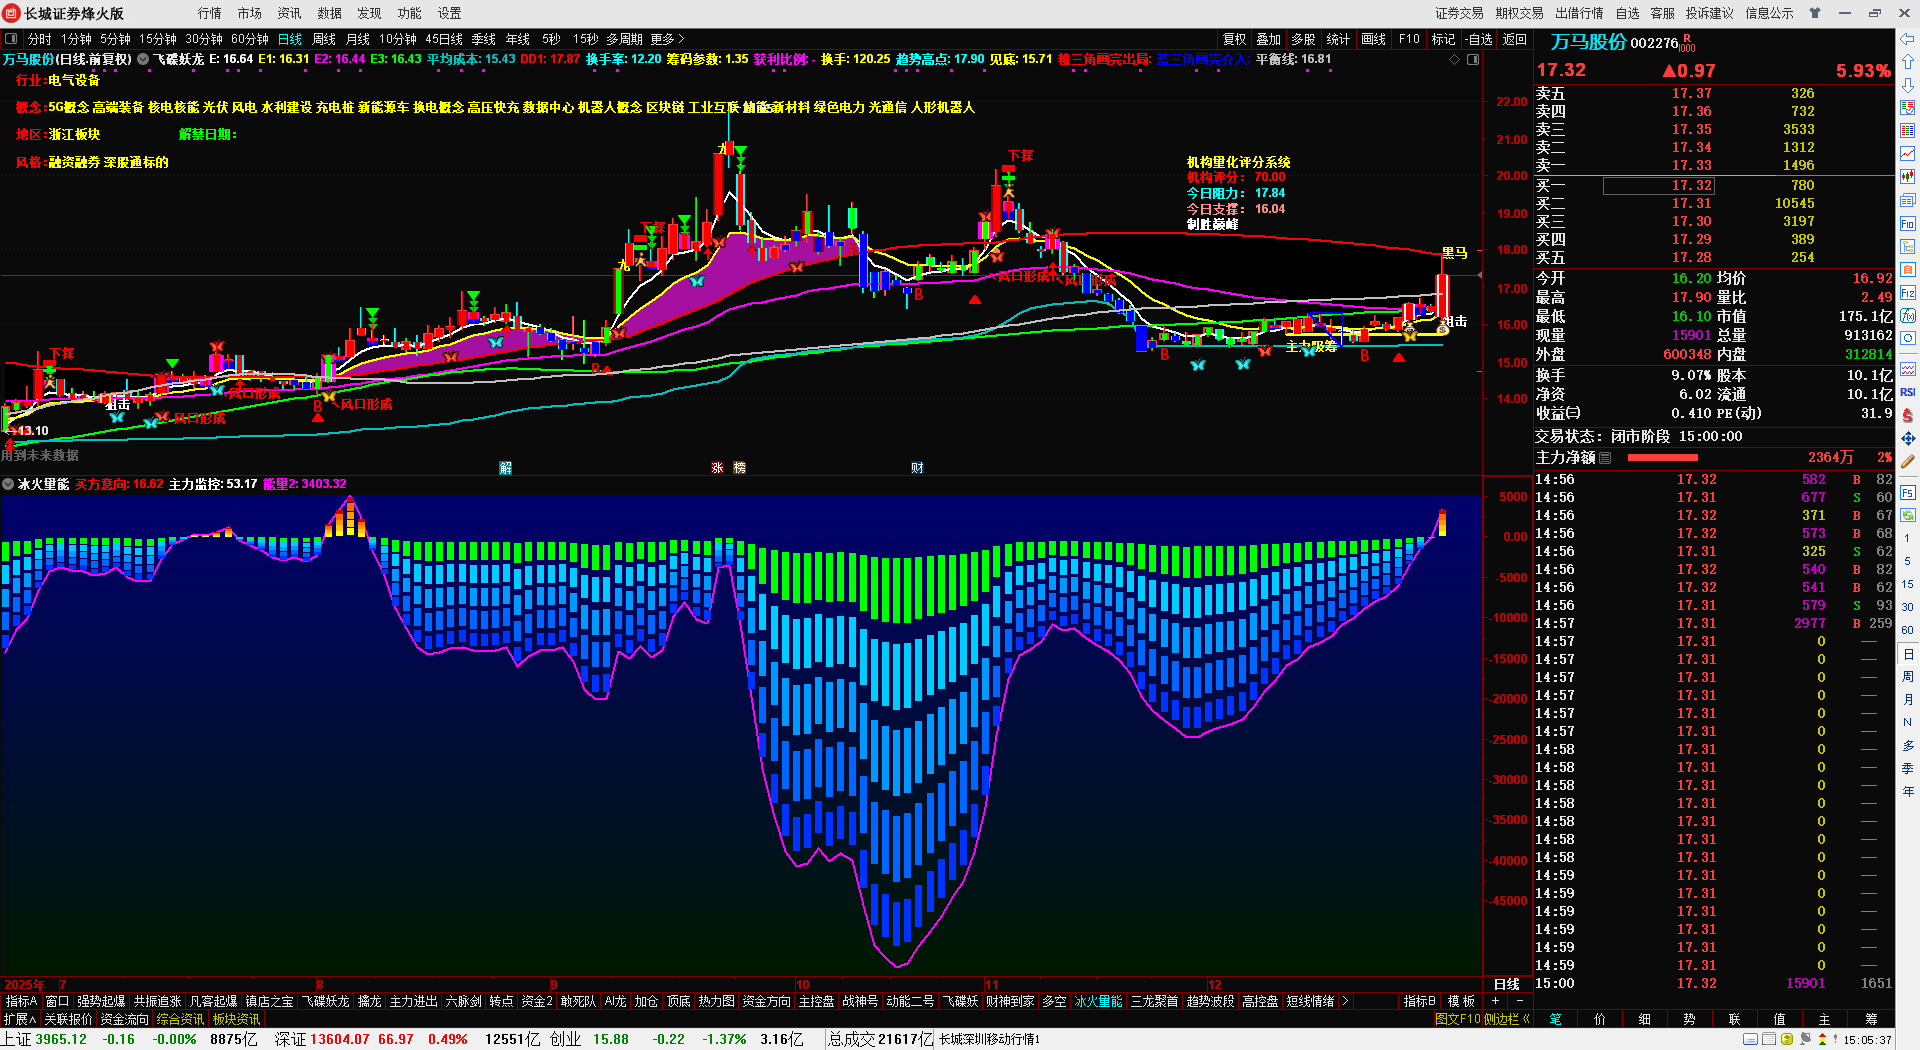Click the green refresh icon in sidebar

point(1908,516)
